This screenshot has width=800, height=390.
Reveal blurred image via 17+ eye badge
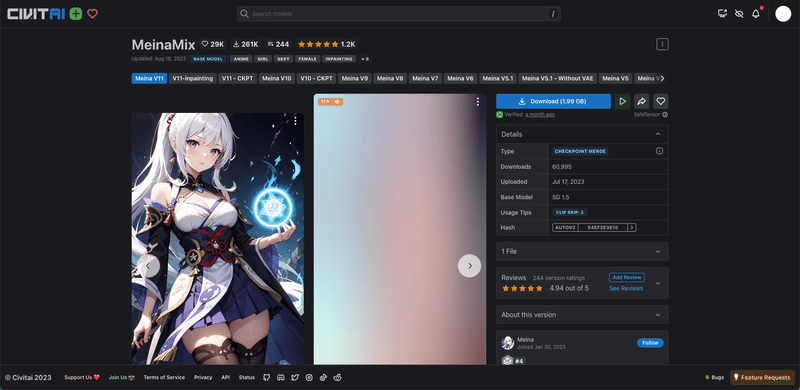330,102
